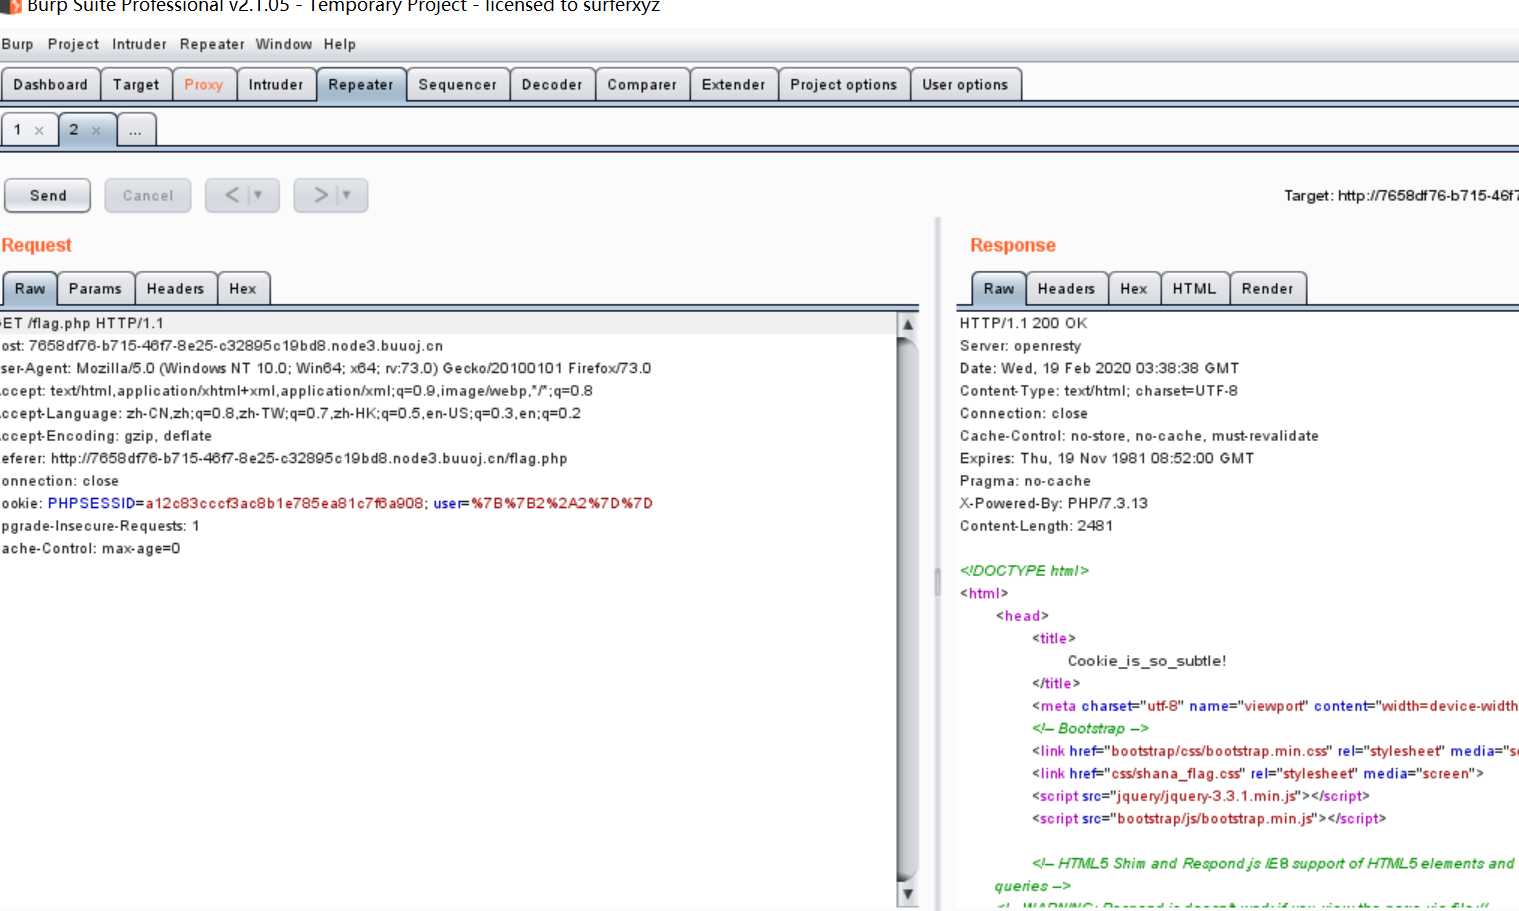Show the response Headers view
1519x911 pixels.
tap(1066, 288)
